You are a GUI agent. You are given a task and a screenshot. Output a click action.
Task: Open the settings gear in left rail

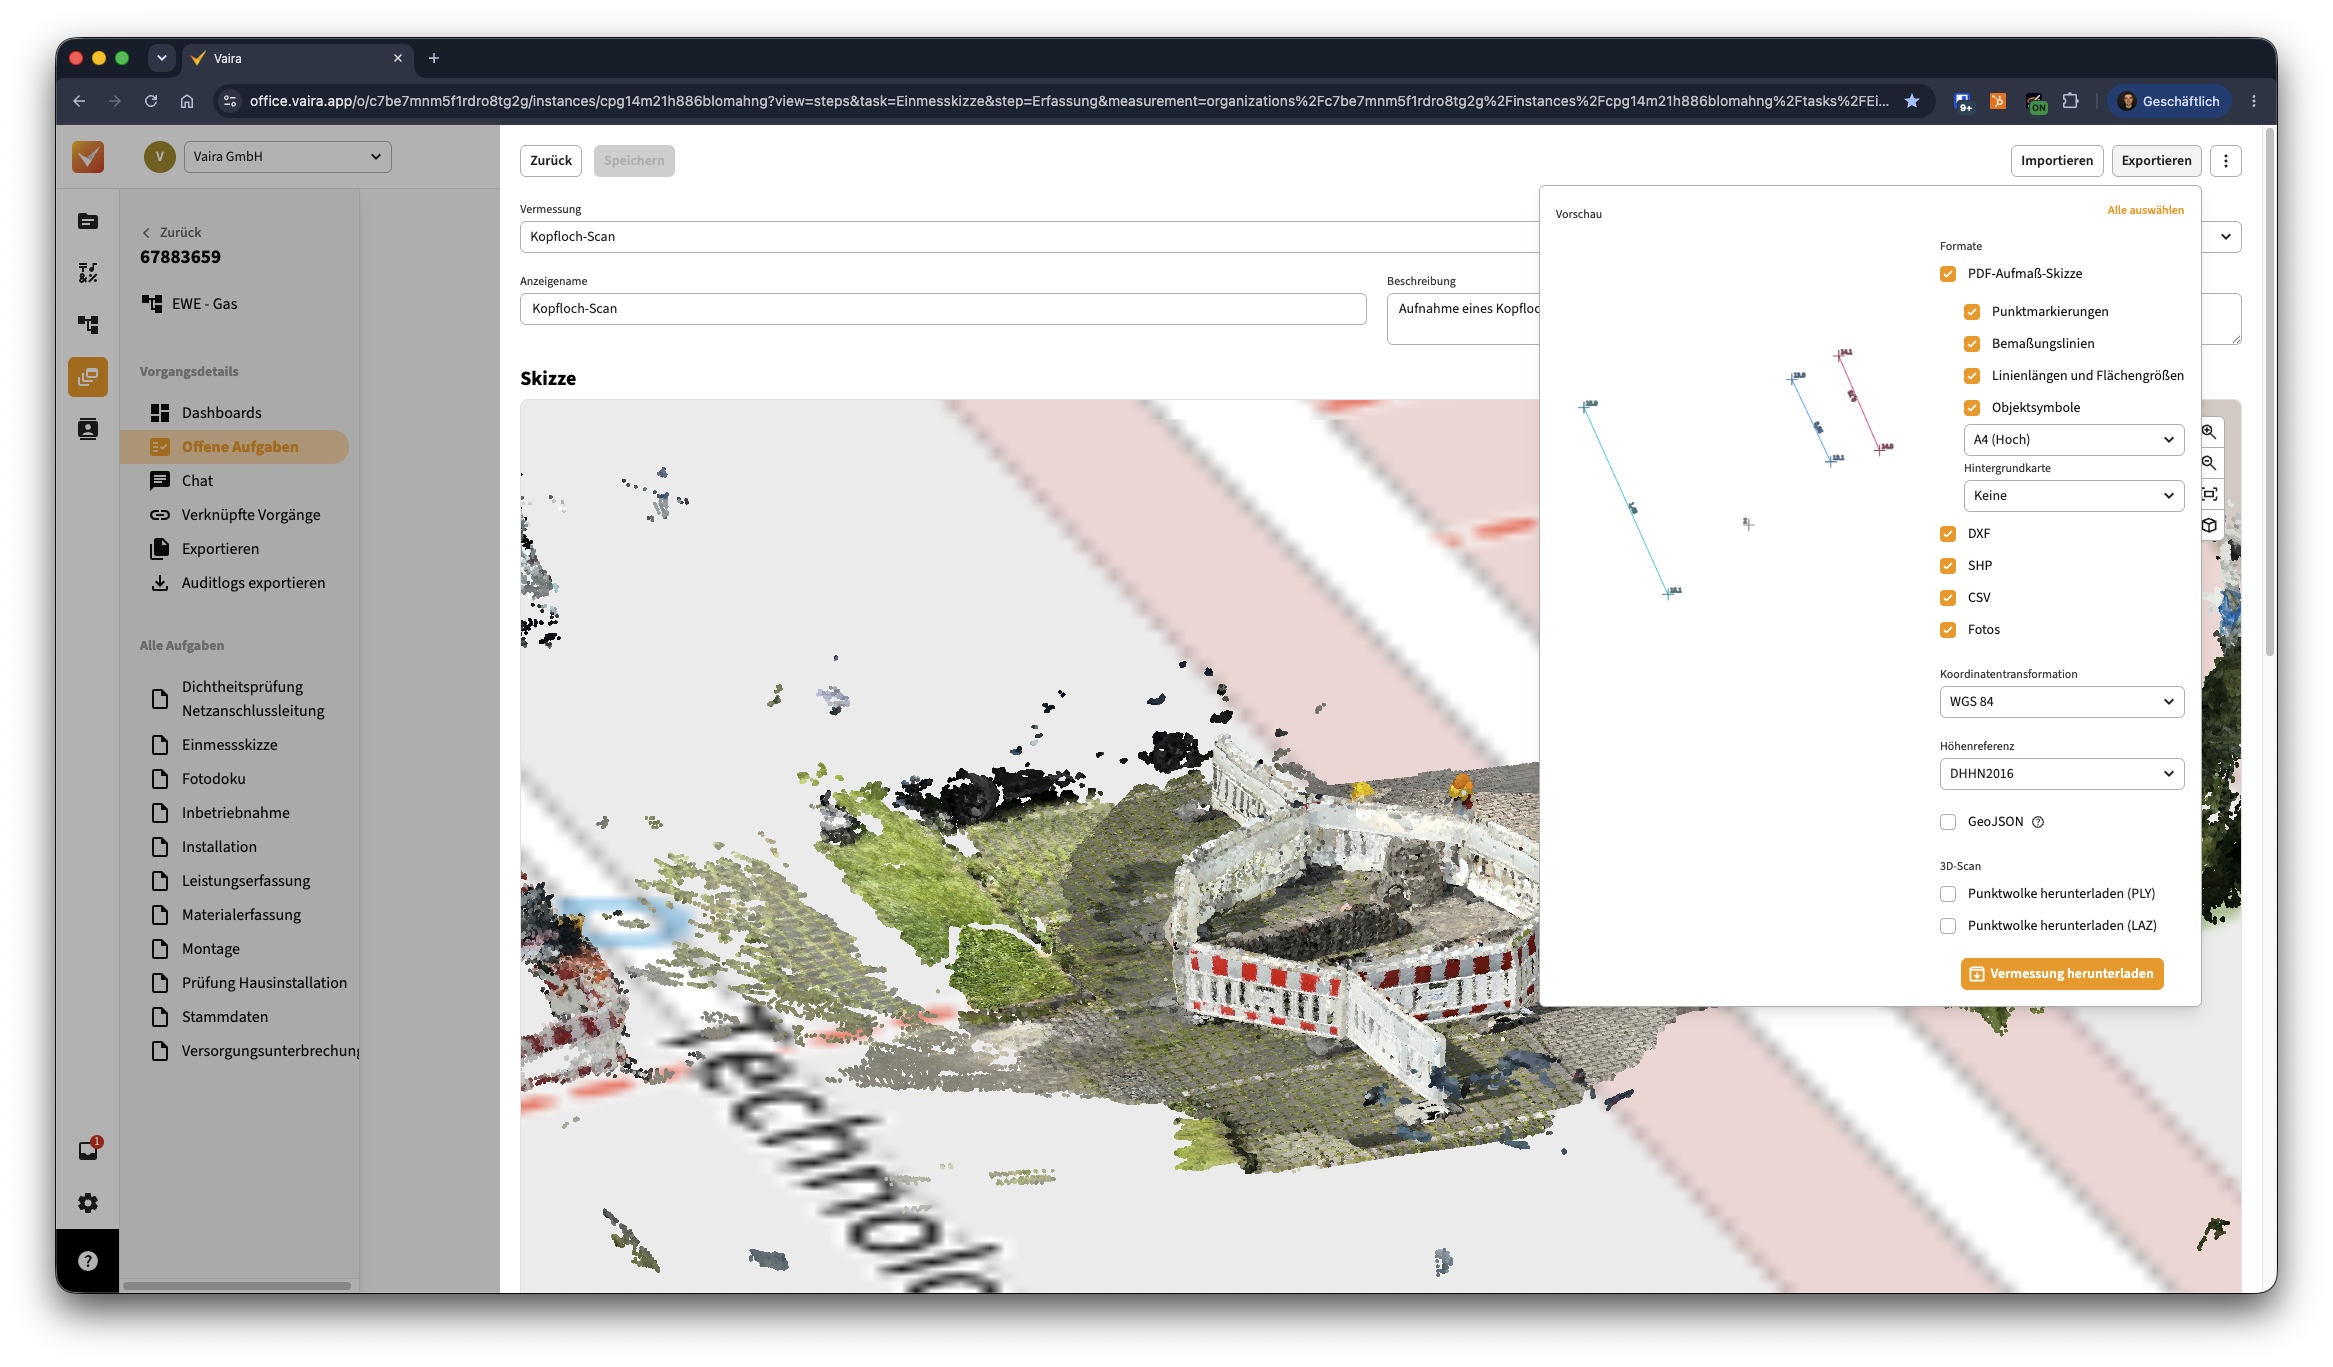tap(88, 1203)
